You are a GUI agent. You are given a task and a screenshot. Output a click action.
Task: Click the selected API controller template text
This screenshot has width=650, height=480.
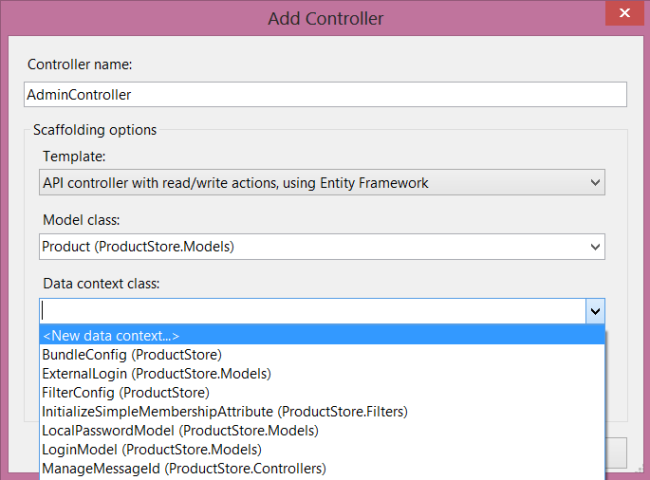[235, 183]
